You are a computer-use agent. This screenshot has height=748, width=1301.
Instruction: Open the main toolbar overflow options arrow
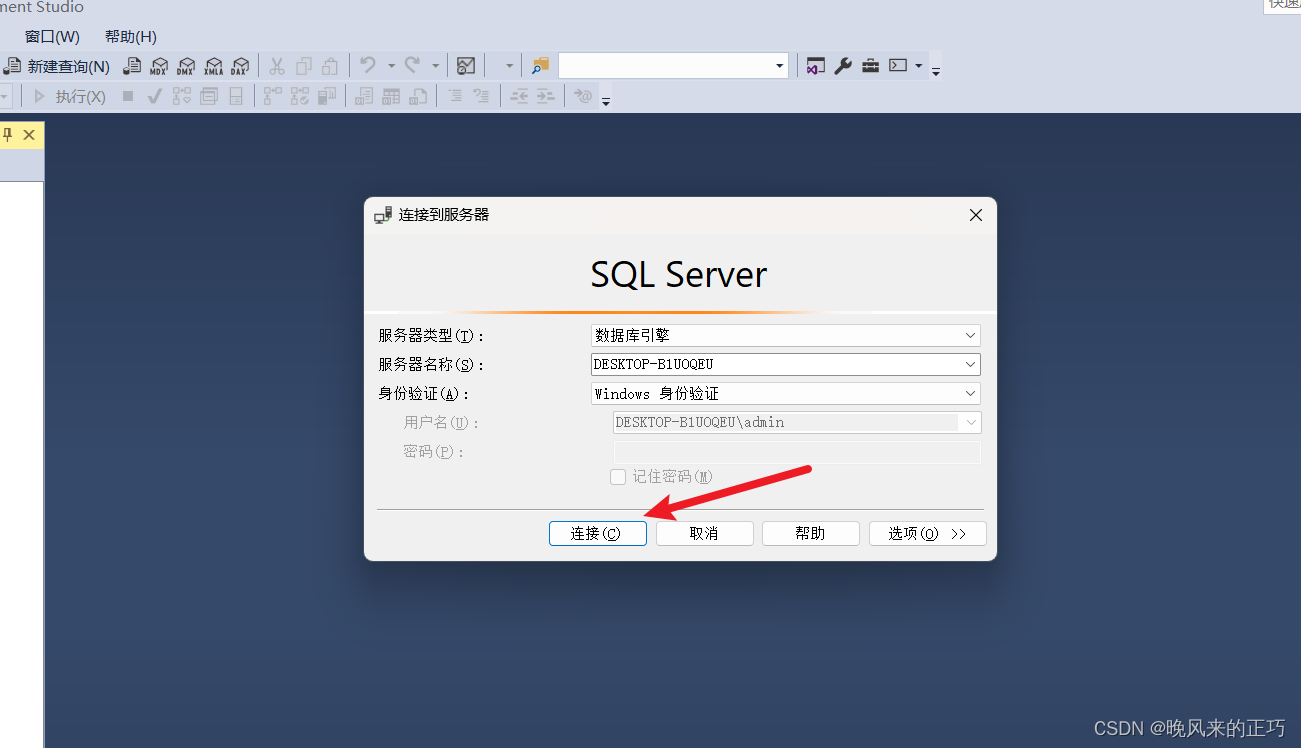point(936,70)
